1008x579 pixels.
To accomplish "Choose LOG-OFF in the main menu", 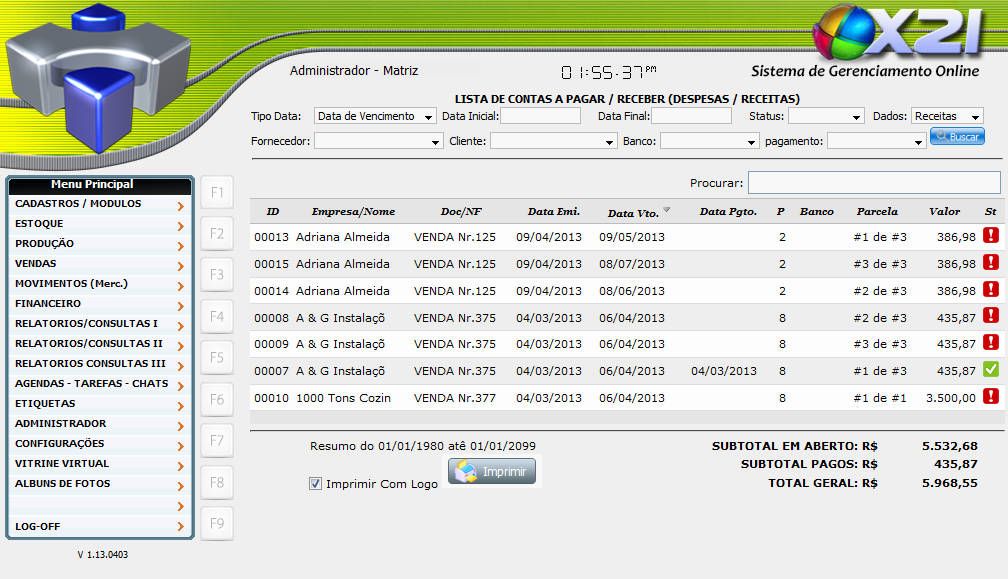I will tap(98, 526).
